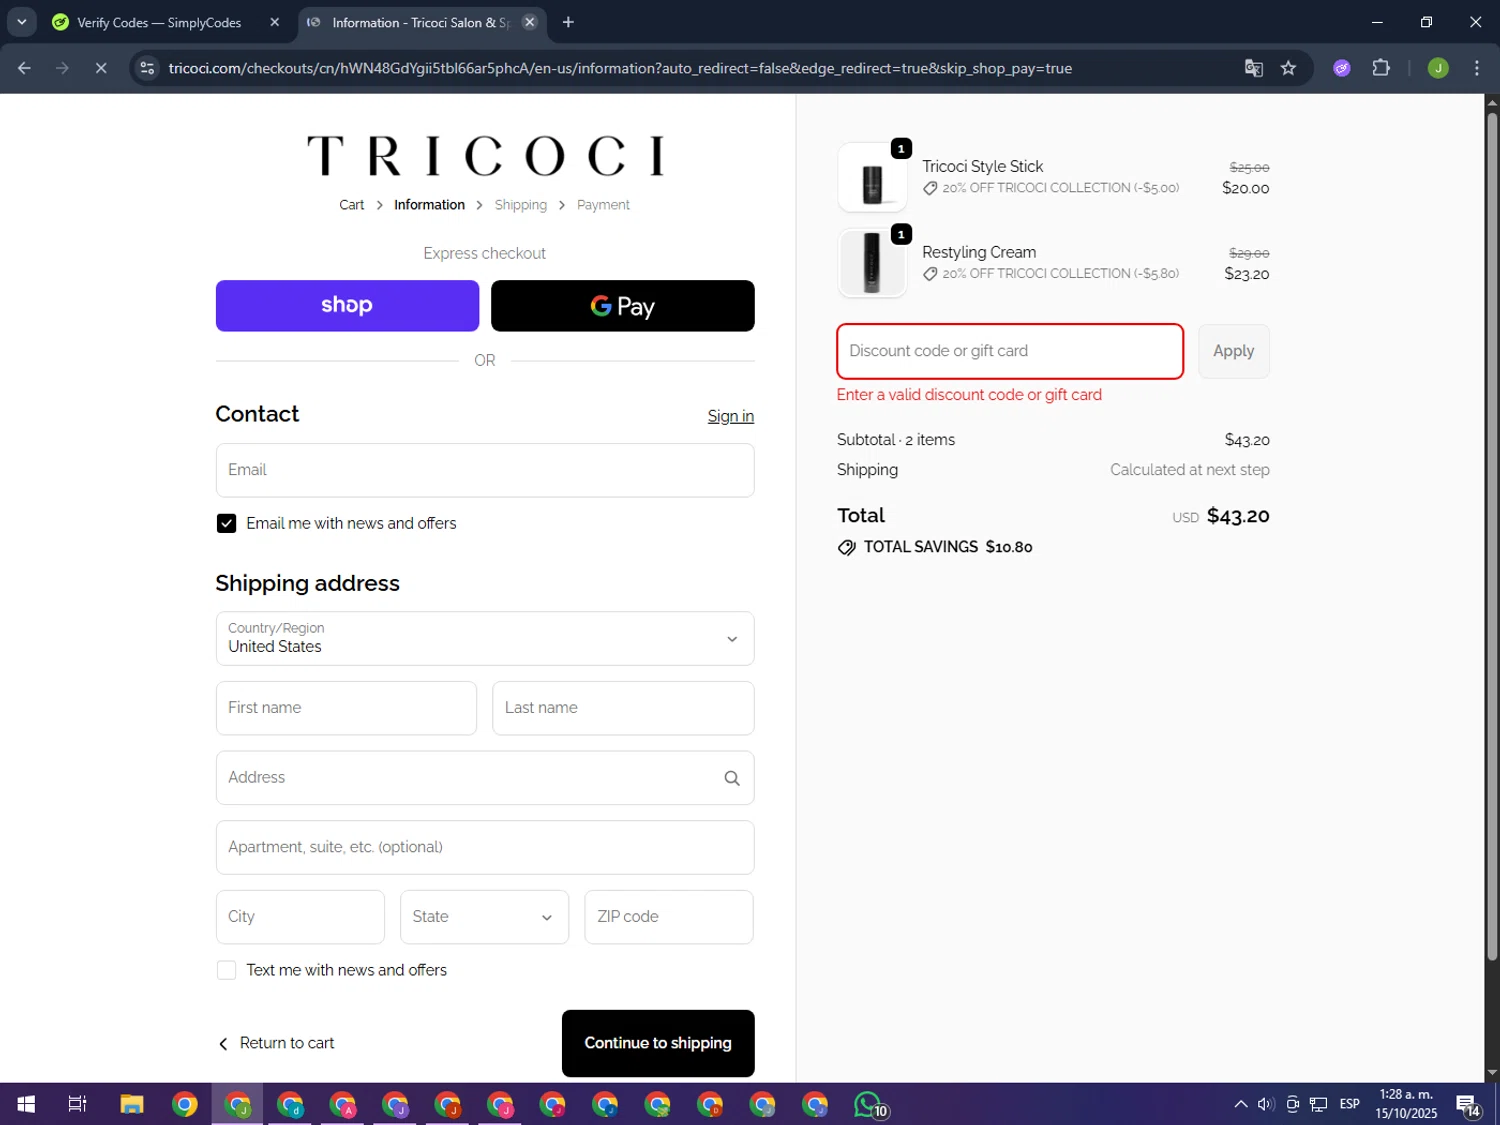
Task: Open the Chrome three-dot menu
Action: pos(1476,68)
